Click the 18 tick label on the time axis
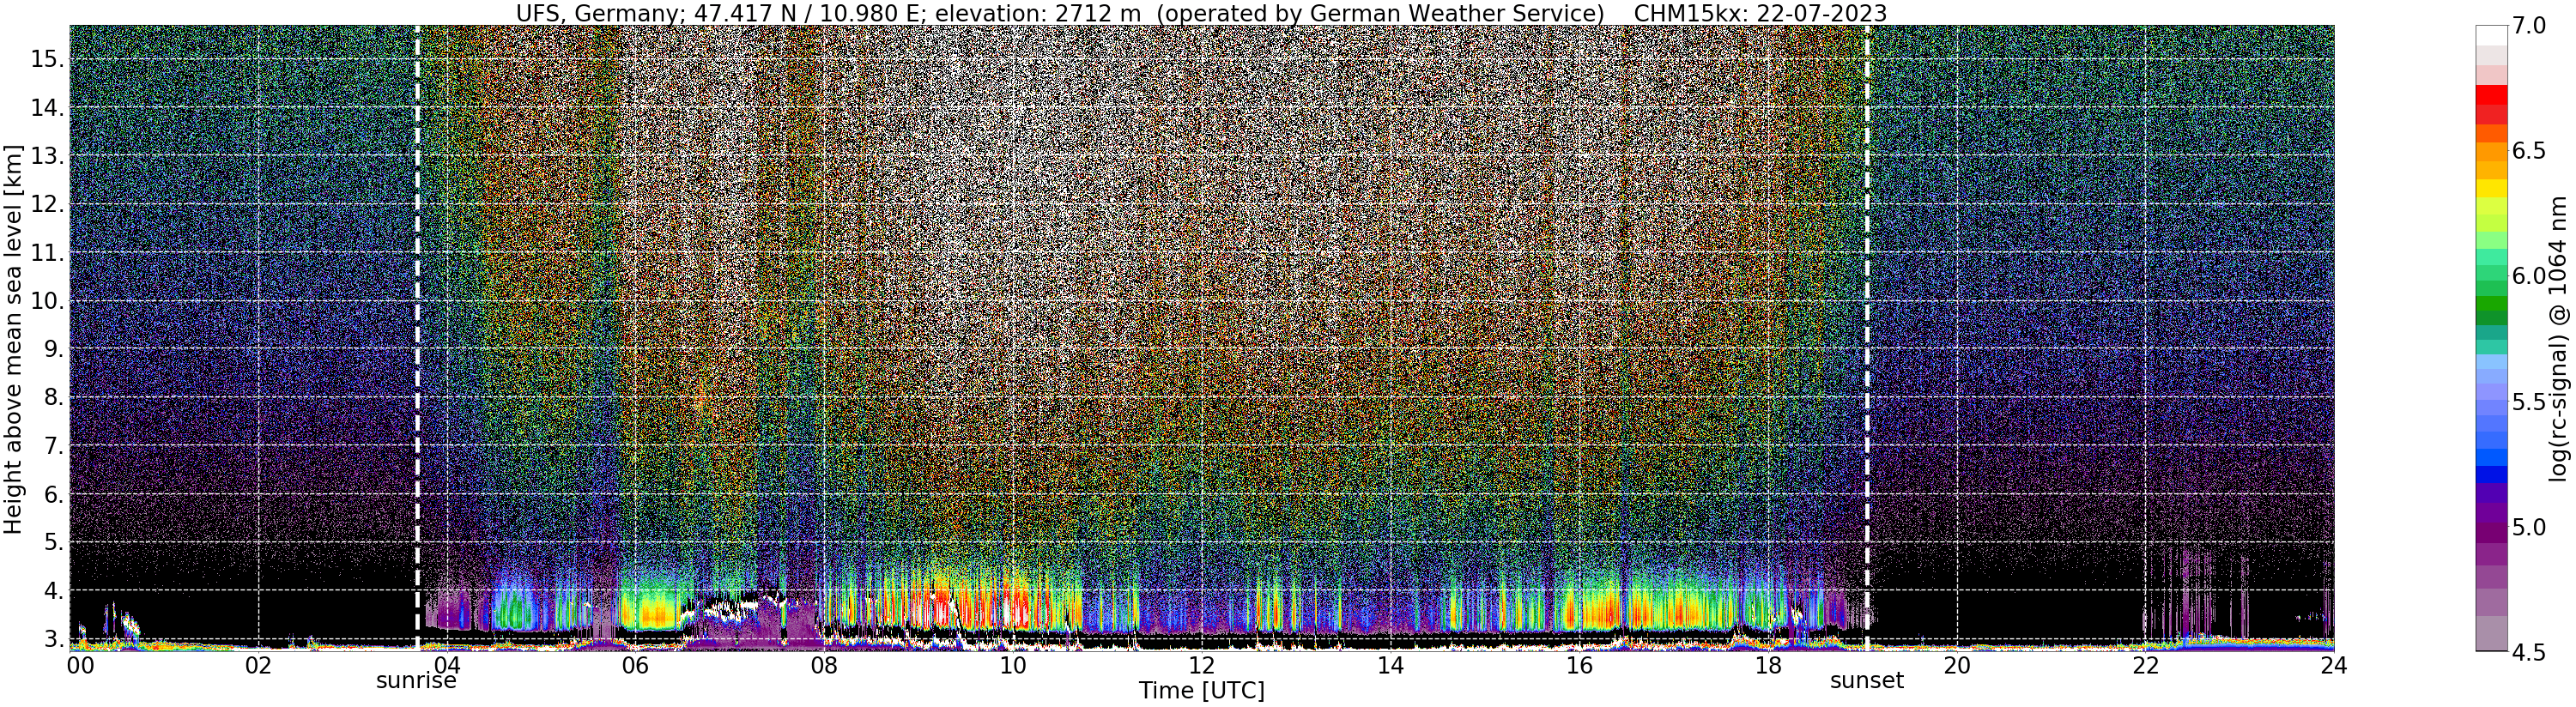The width and height of the screenshot is (2576, 707). pos(1767,665)
